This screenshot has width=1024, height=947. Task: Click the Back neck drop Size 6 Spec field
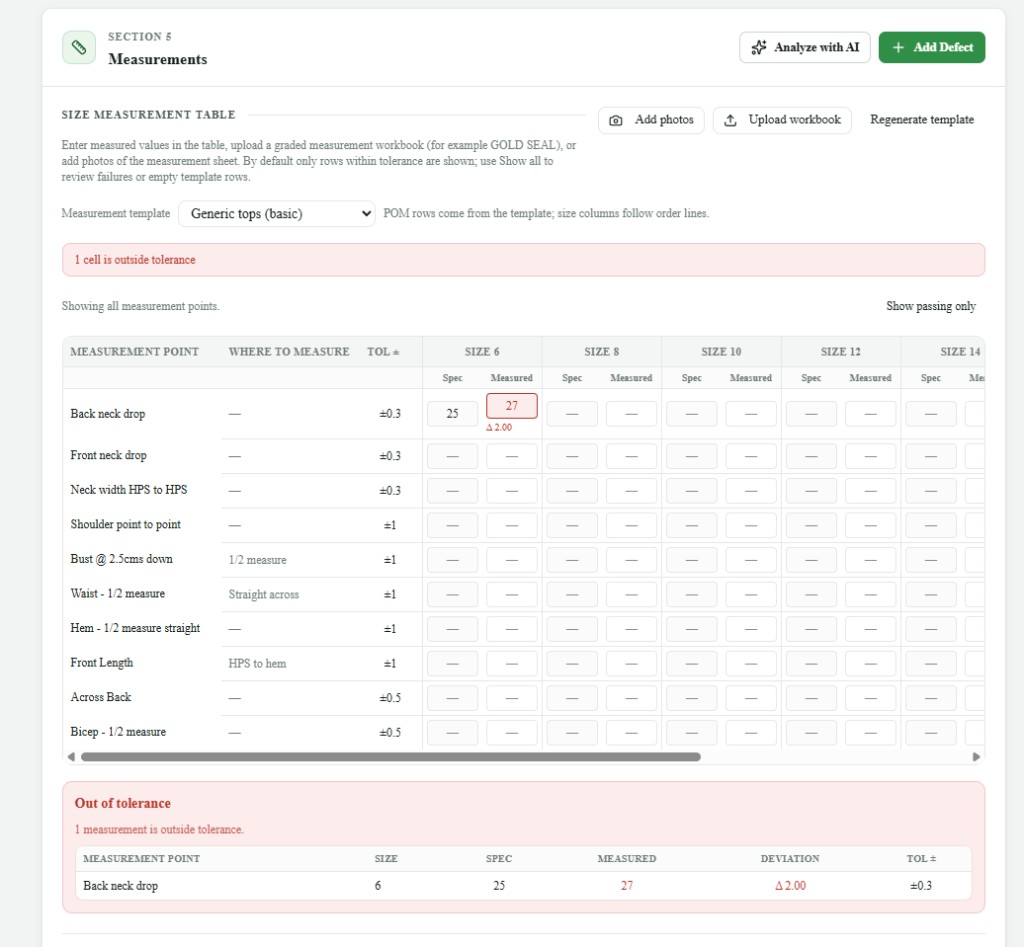coord(453,414)
